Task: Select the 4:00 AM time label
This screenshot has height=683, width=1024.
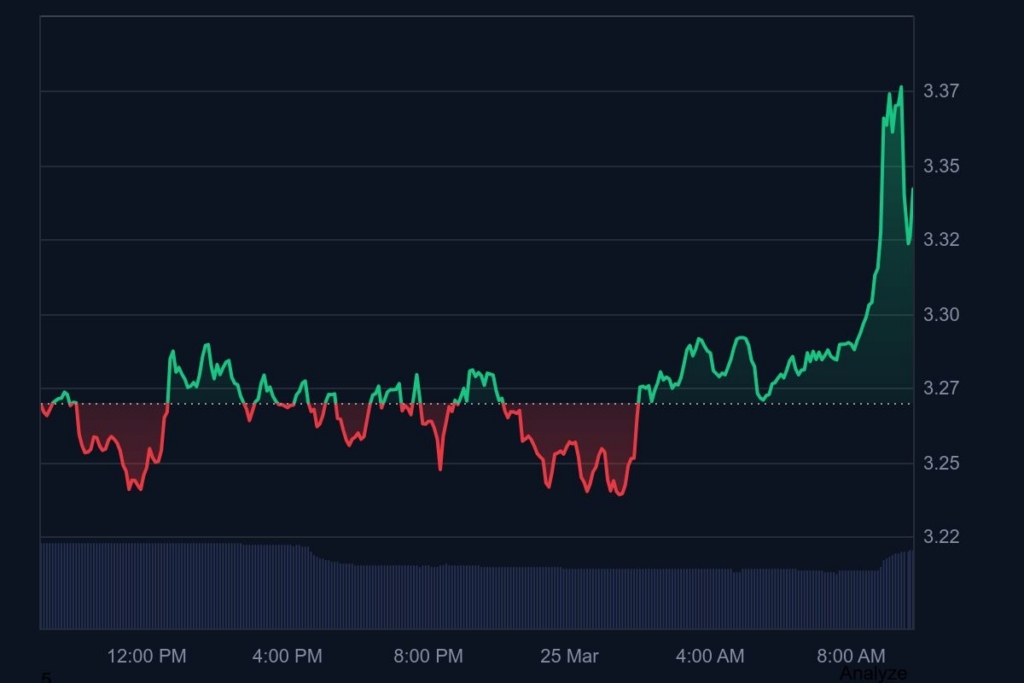Action: [x=709, y=656]
